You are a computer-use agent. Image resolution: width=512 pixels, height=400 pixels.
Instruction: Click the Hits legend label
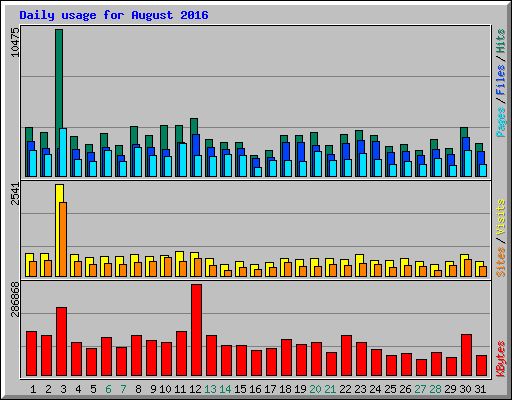click(x=501, y=41)
